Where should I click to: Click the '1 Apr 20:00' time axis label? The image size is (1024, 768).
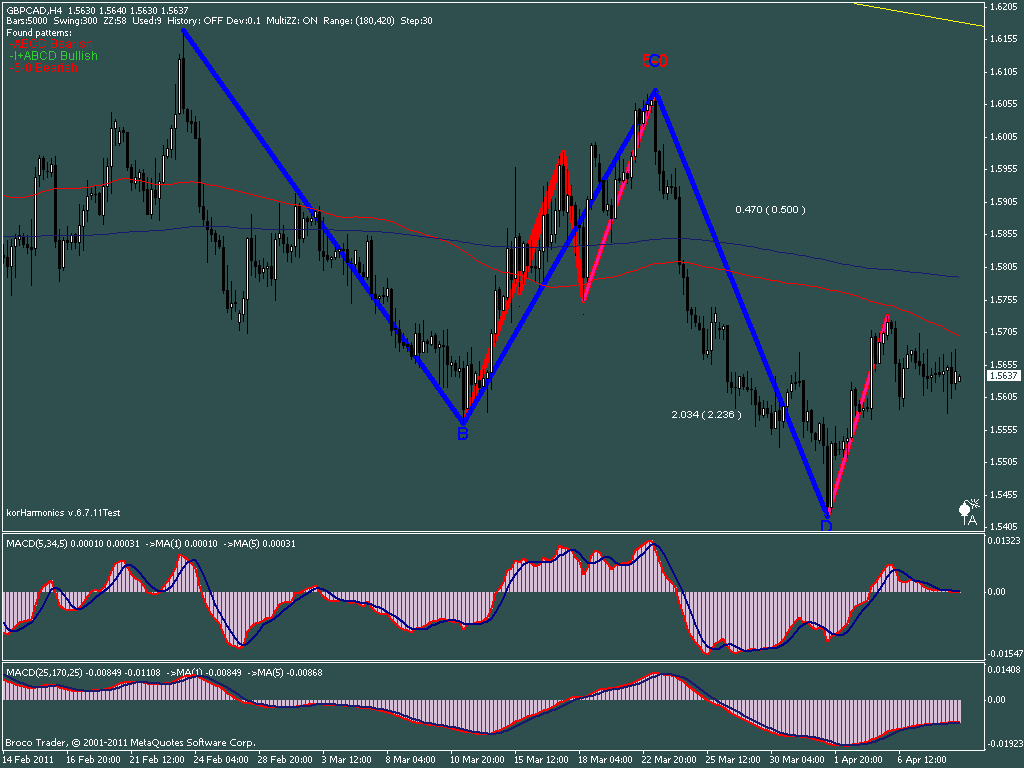[x=861, y=760]
